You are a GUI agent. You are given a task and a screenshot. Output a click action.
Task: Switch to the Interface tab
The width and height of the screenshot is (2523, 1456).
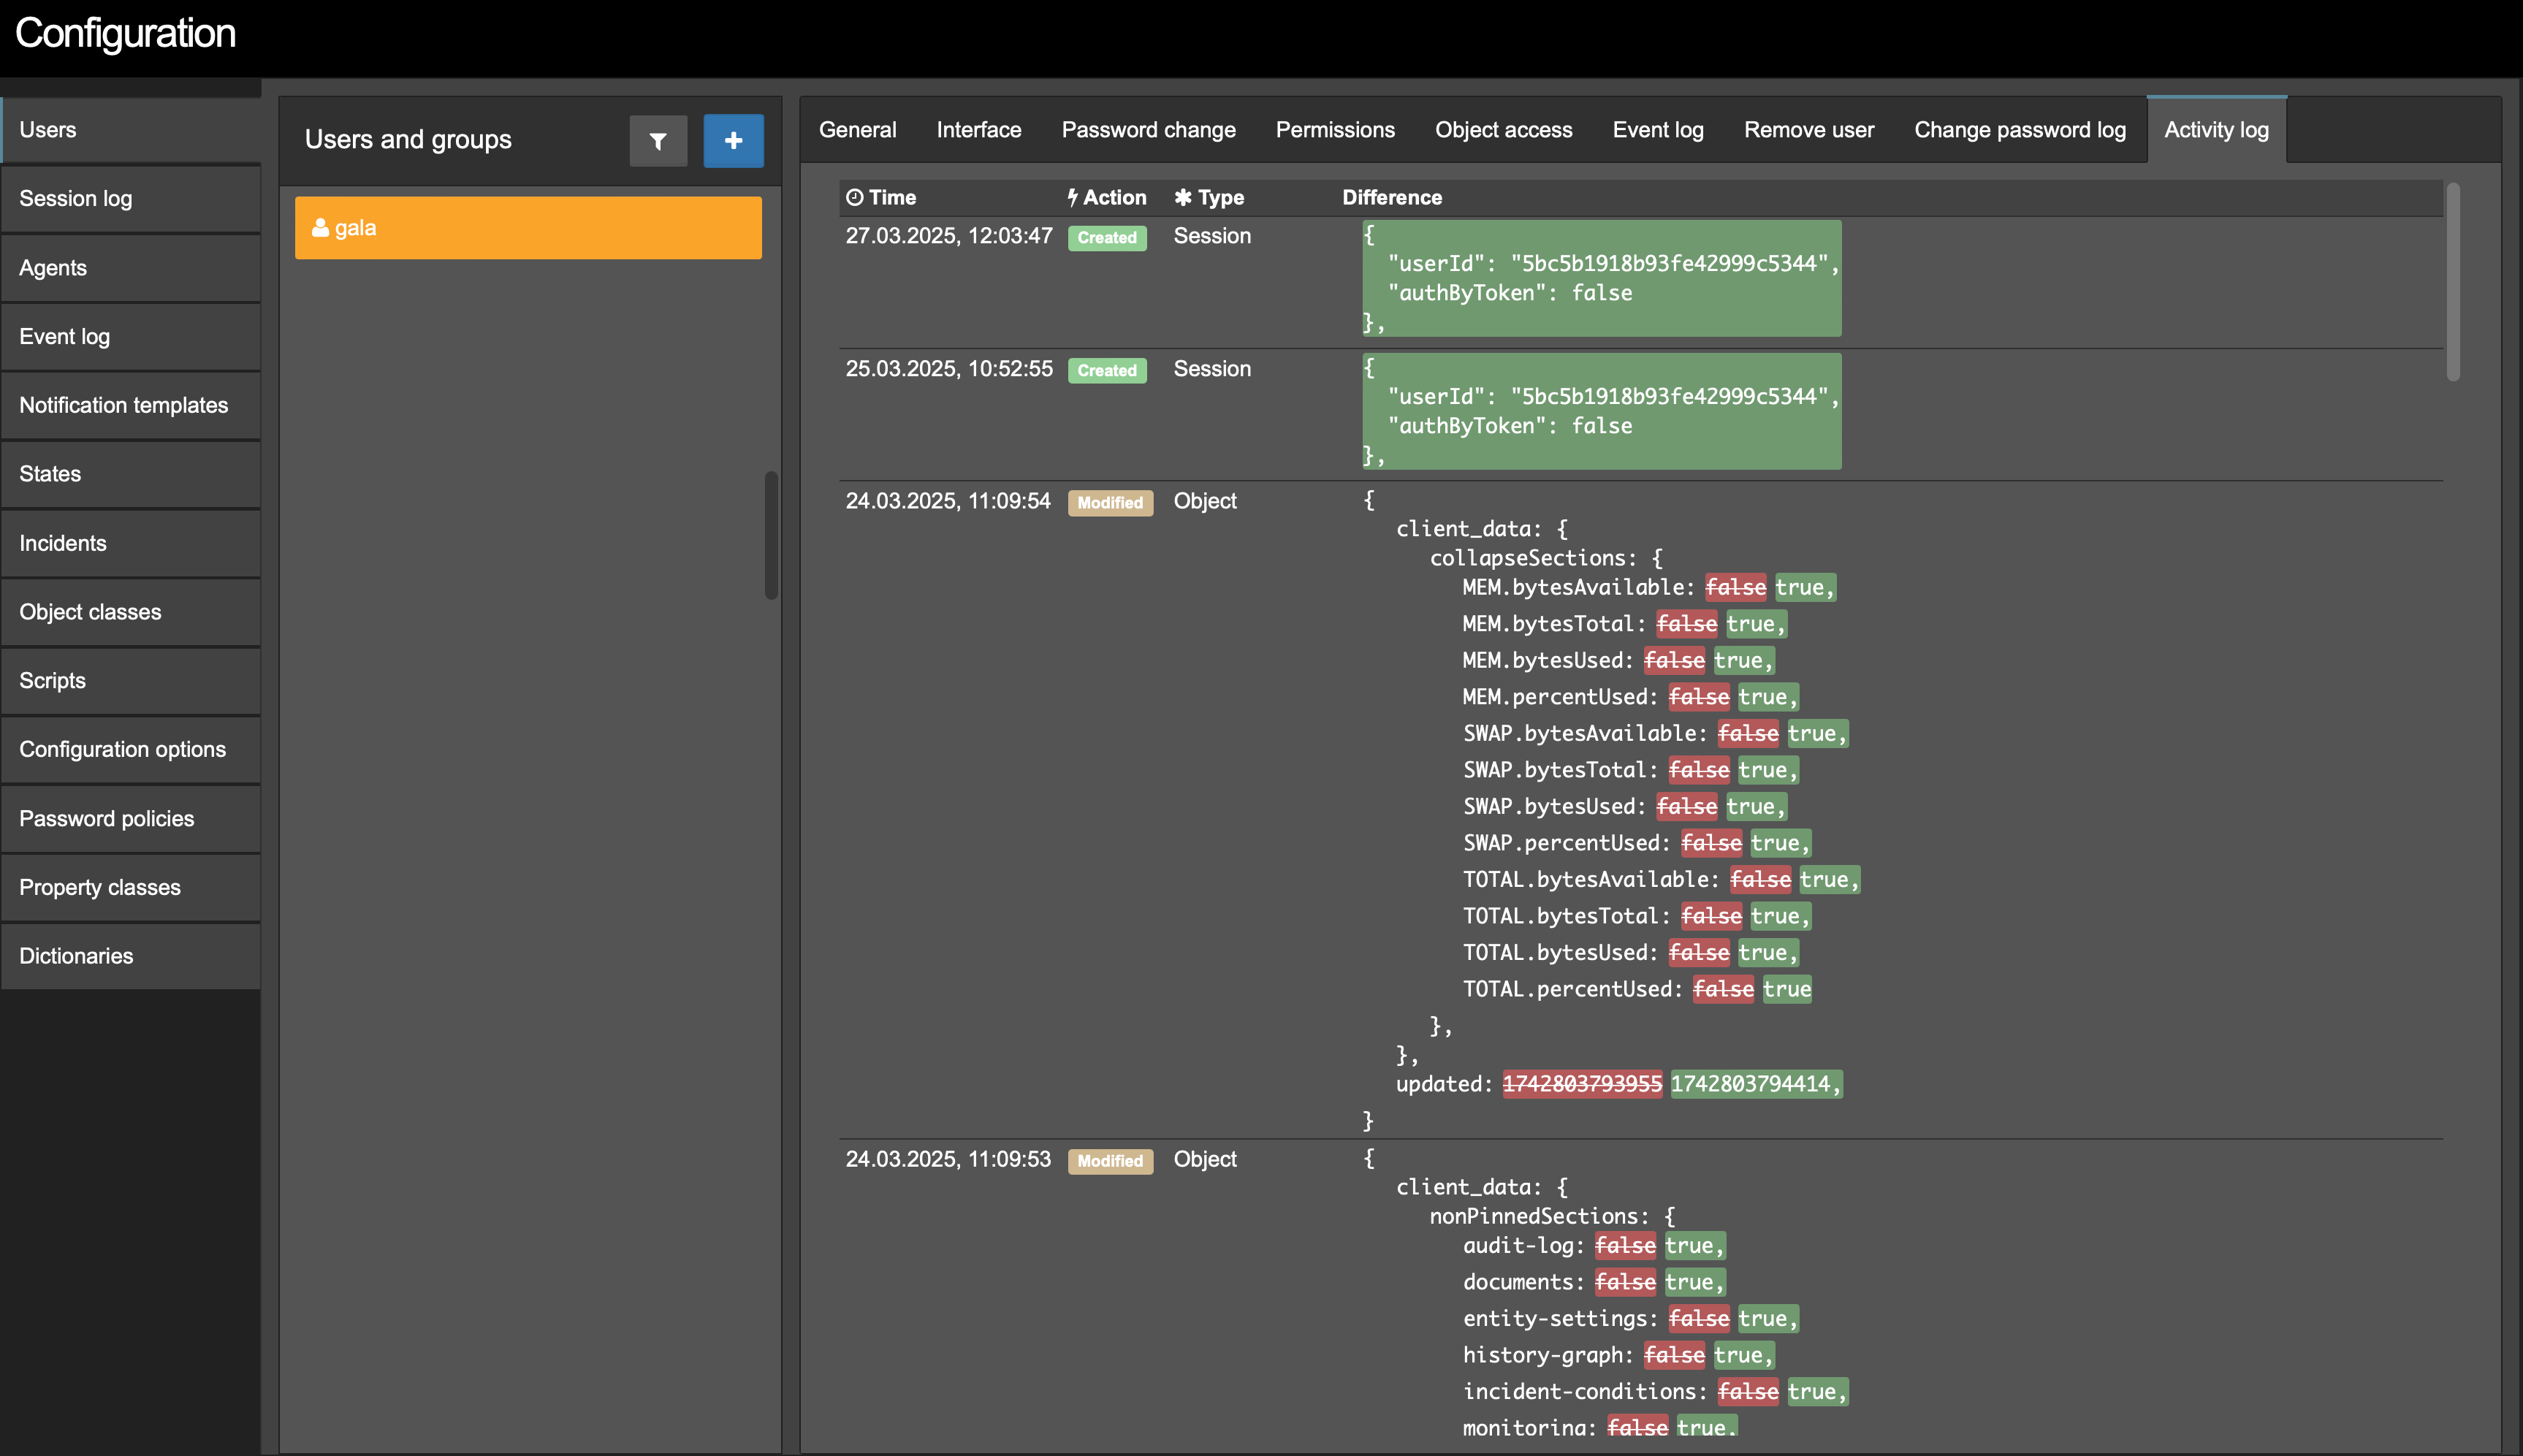[978, 130]
